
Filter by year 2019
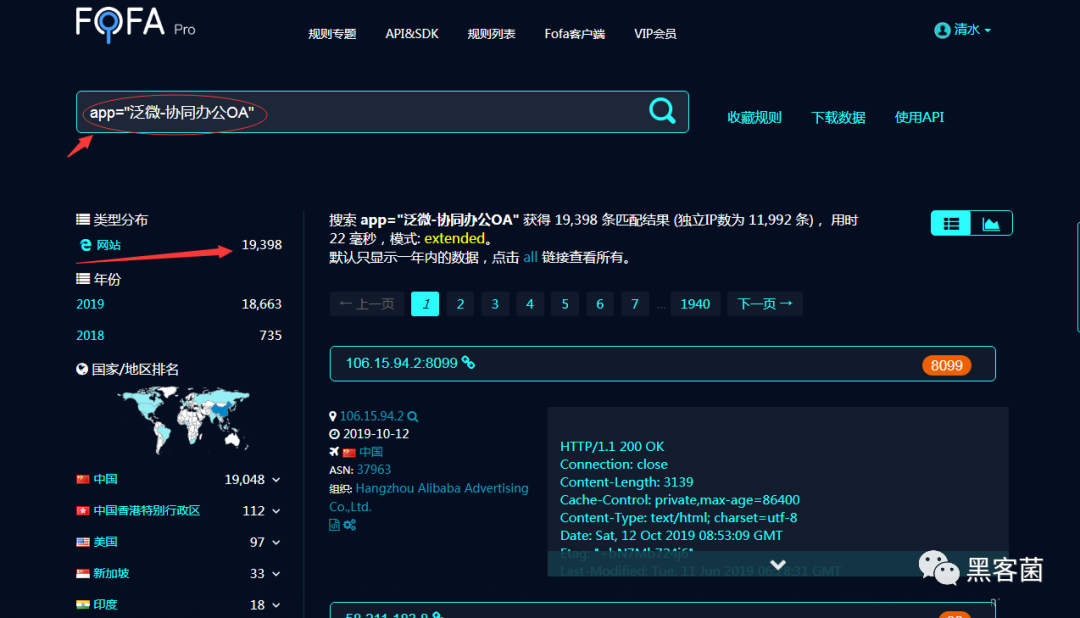coord(90,305)
